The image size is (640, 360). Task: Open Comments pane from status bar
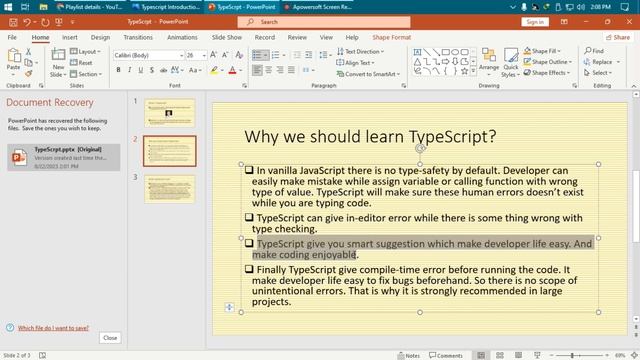tap(446, 356)
